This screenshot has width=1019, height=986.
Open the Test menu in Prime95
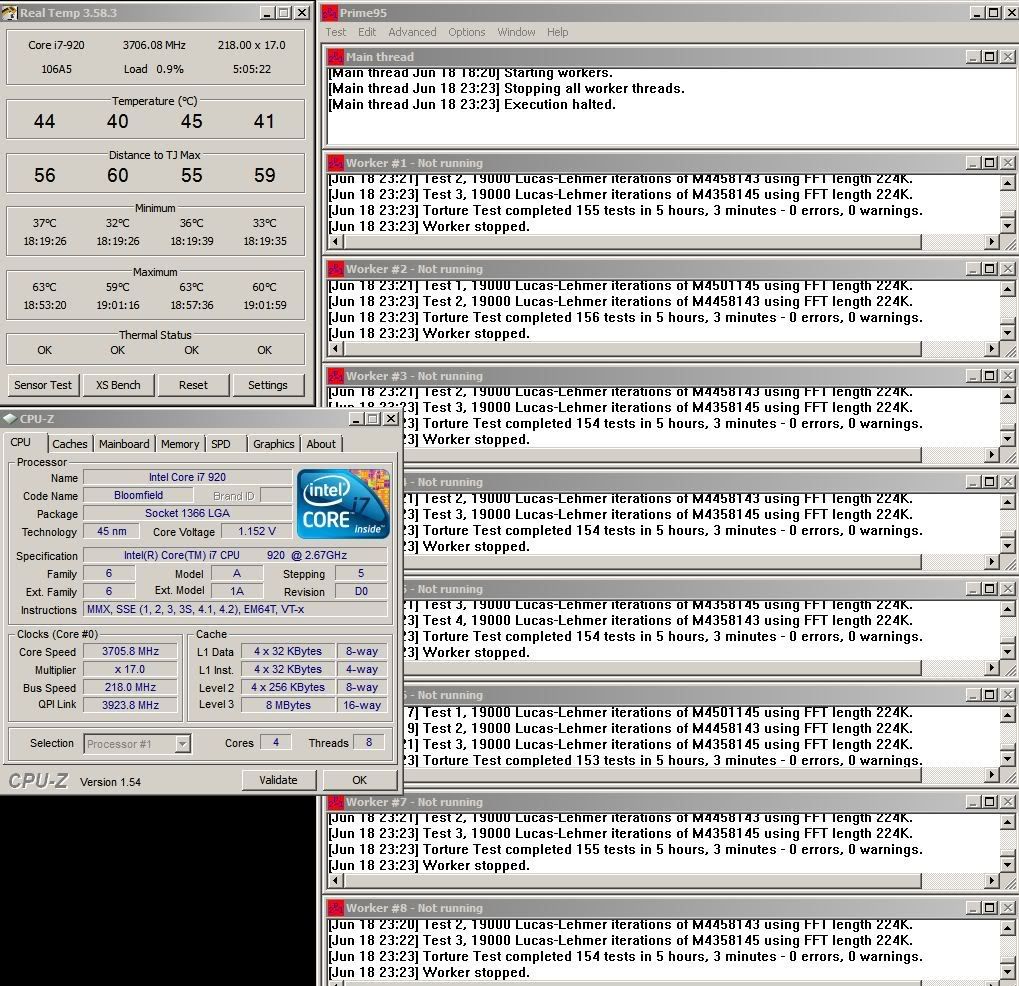click(x=335, y=32)
